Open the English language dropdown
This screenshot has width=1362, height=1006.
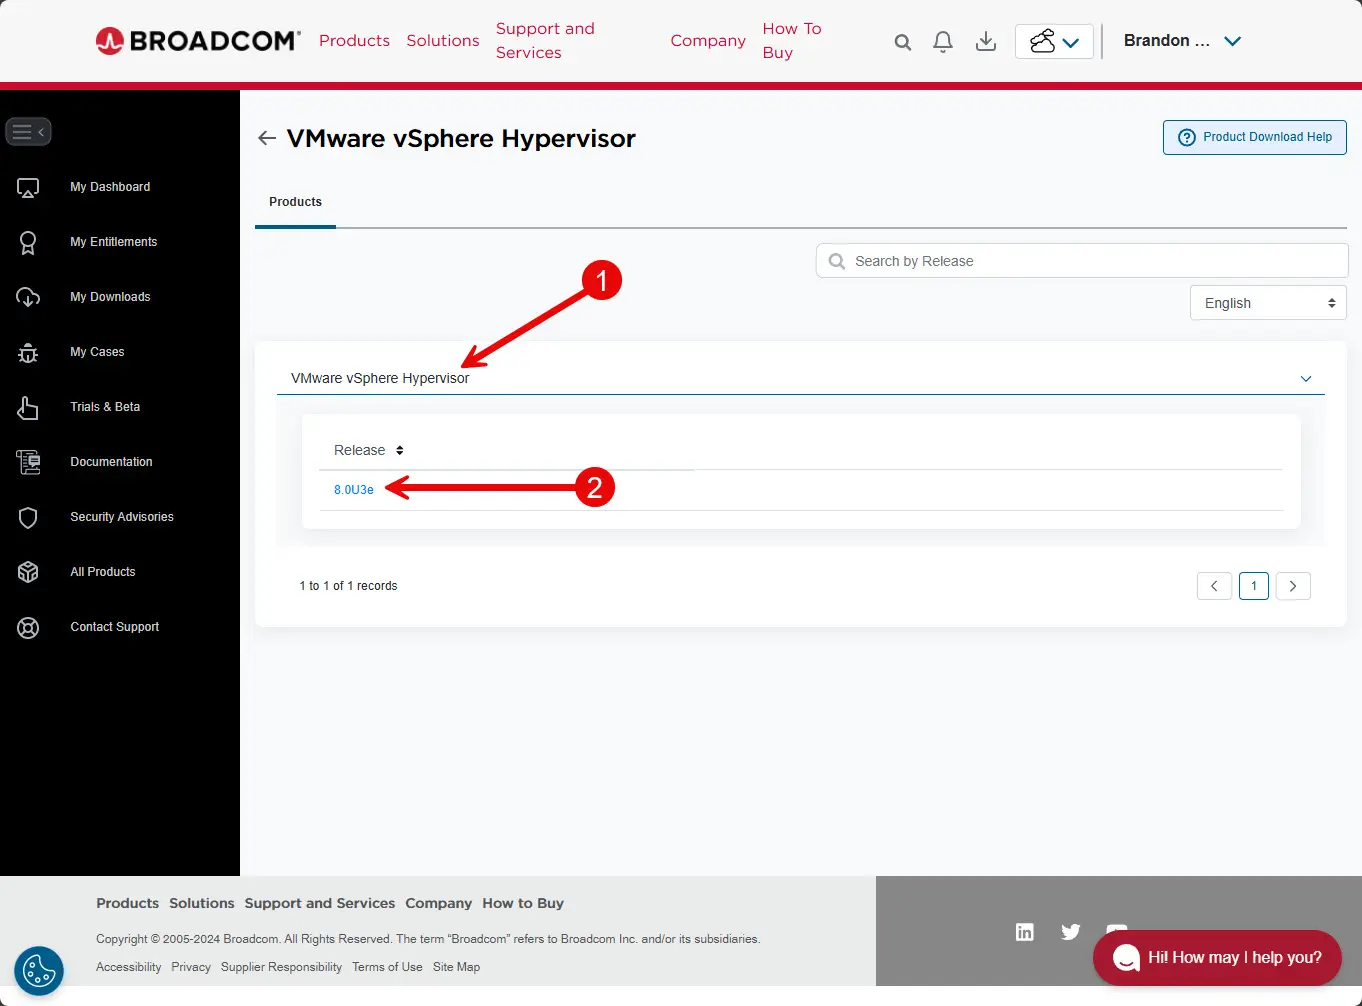tap(1268, 303)
